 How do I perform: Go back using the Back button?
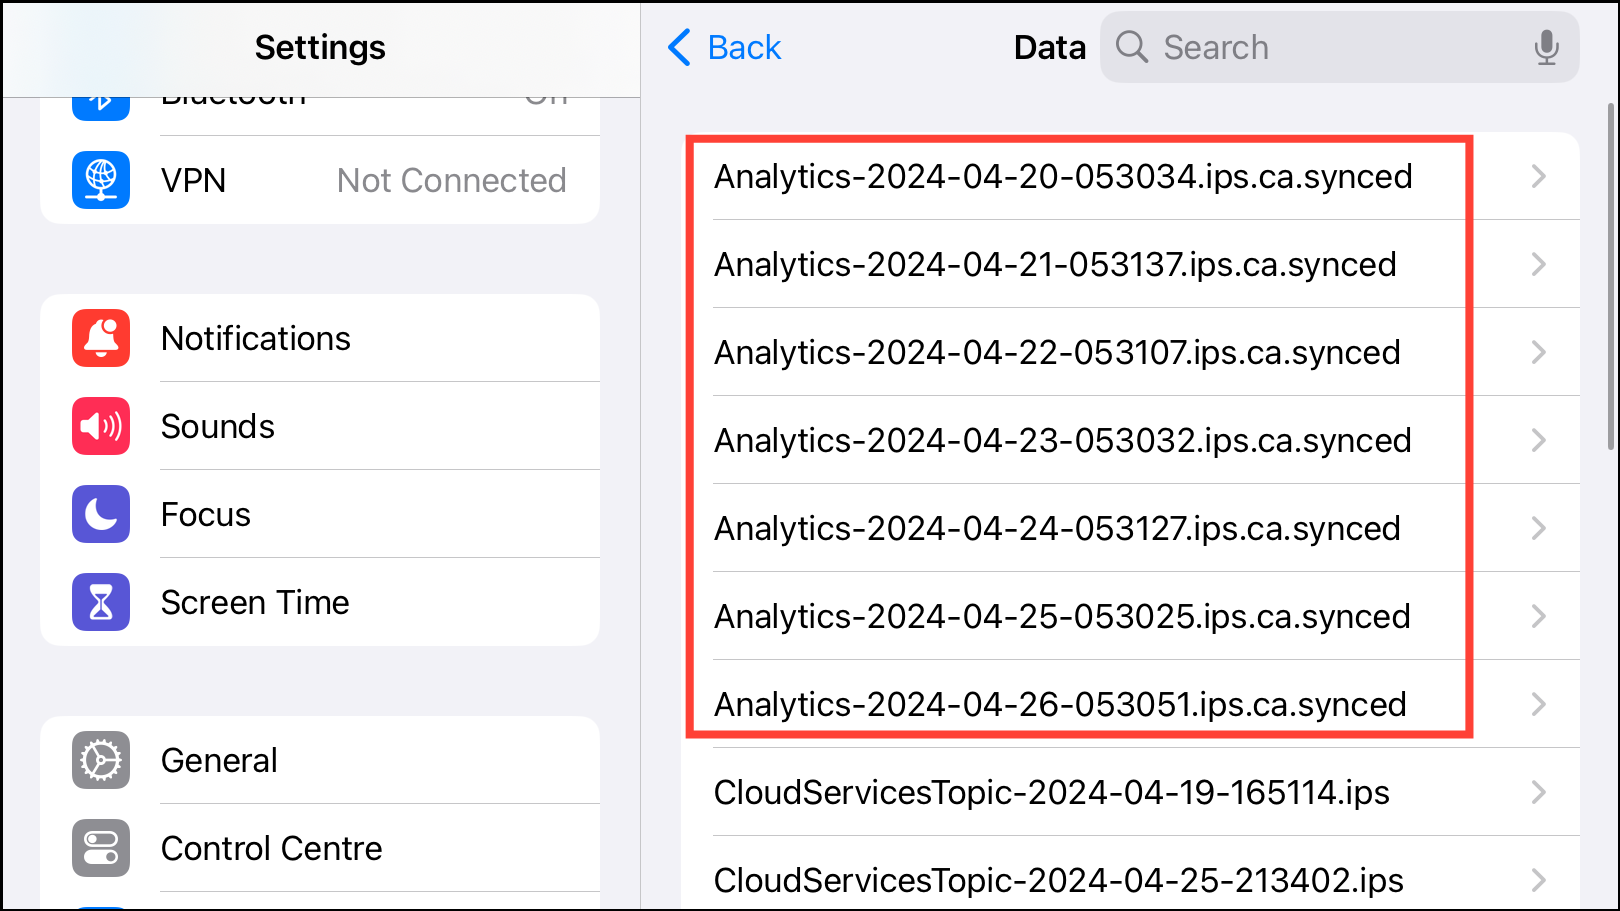click(725, 47)
